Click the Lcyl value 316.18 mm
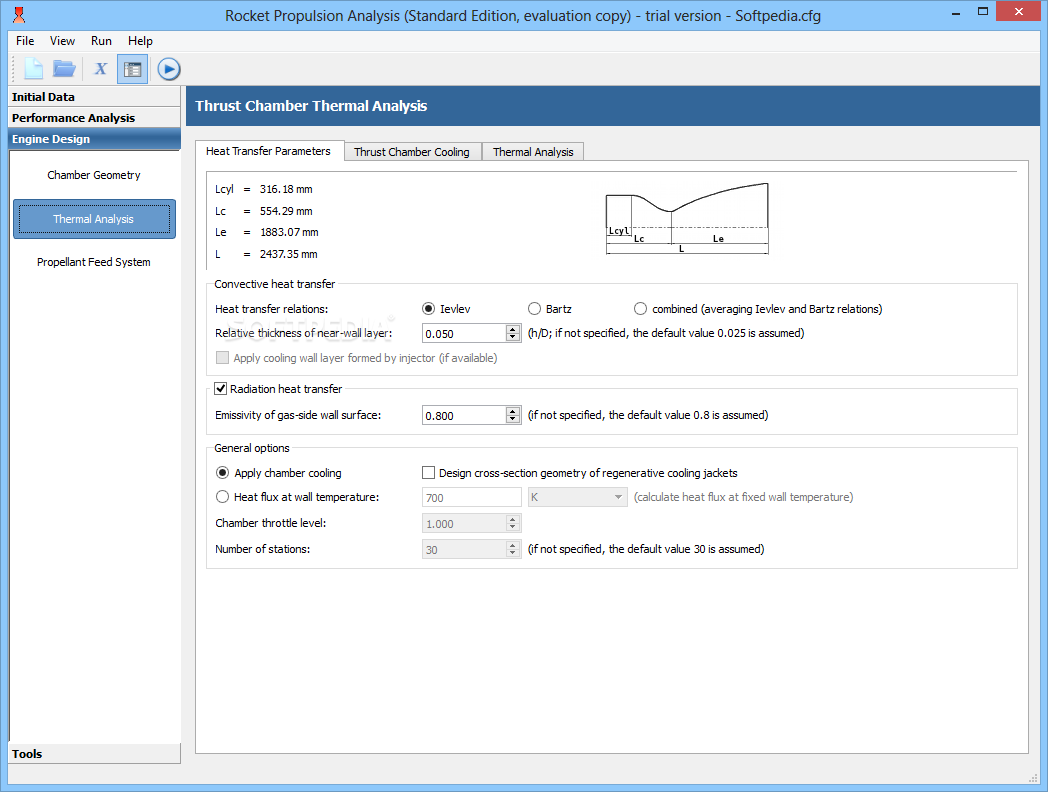This screenshot has width=1048, height=792. tap(286, 189)
